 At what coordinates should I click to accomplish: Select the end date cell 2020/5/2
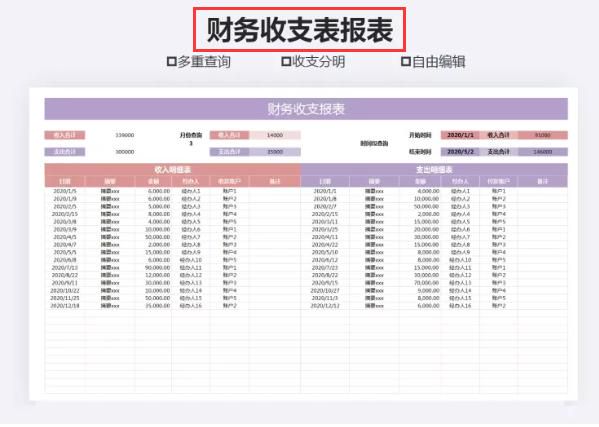coord(460,152)
